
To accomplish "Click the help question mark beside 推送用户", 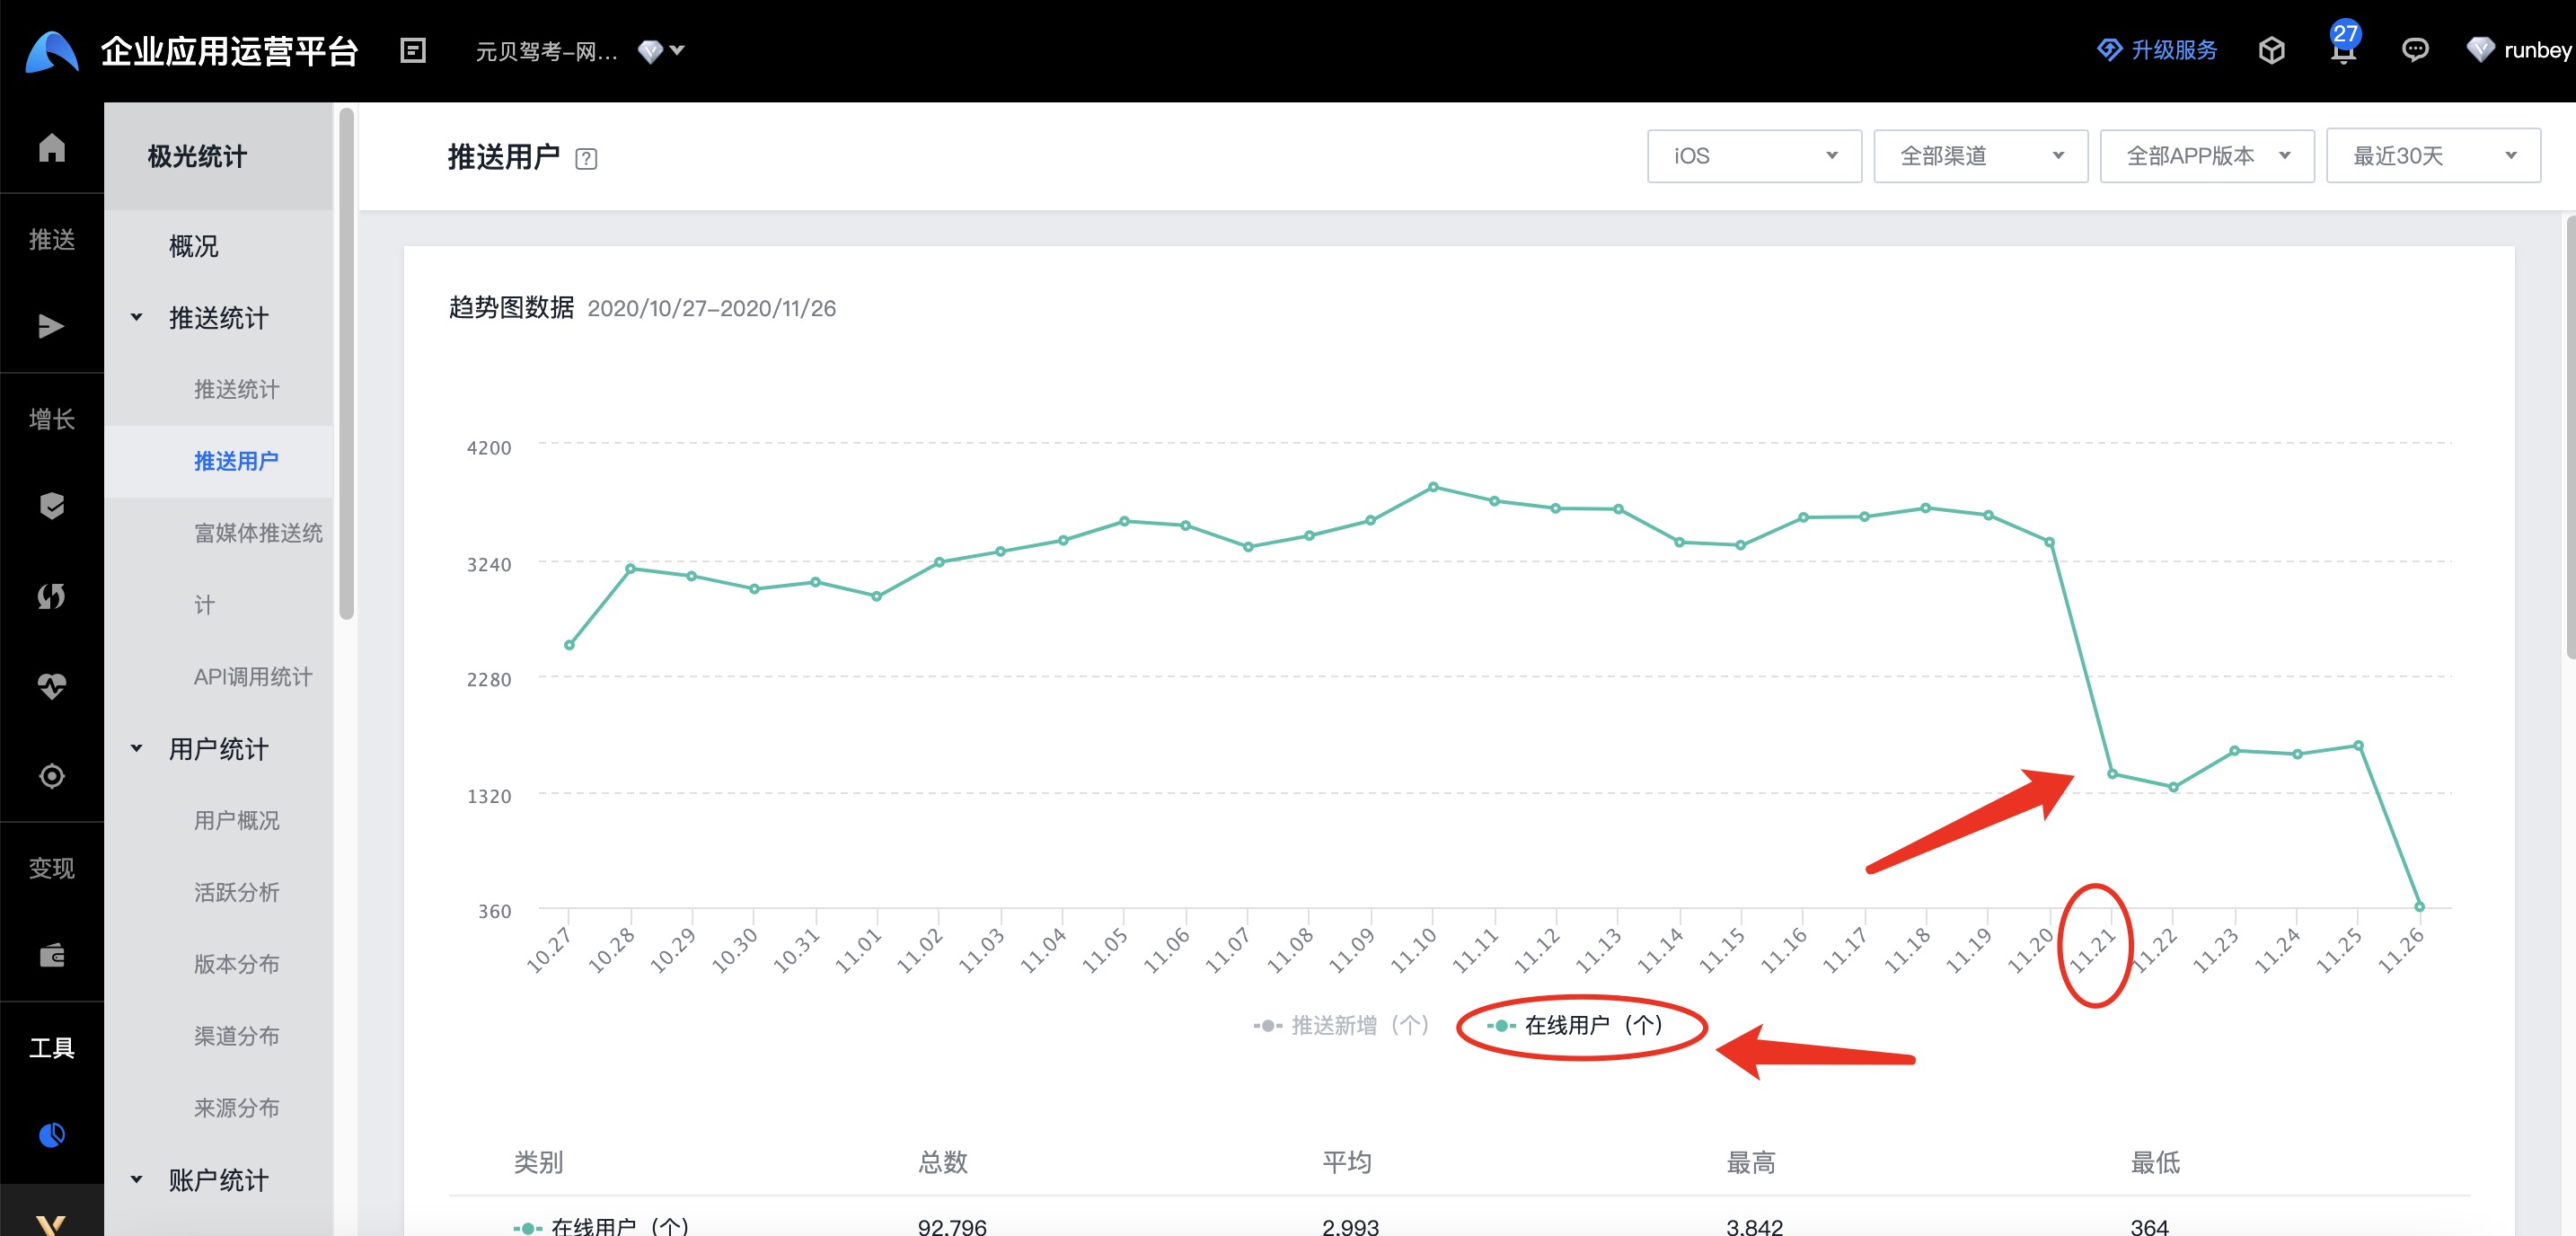I will click(586, 159).
